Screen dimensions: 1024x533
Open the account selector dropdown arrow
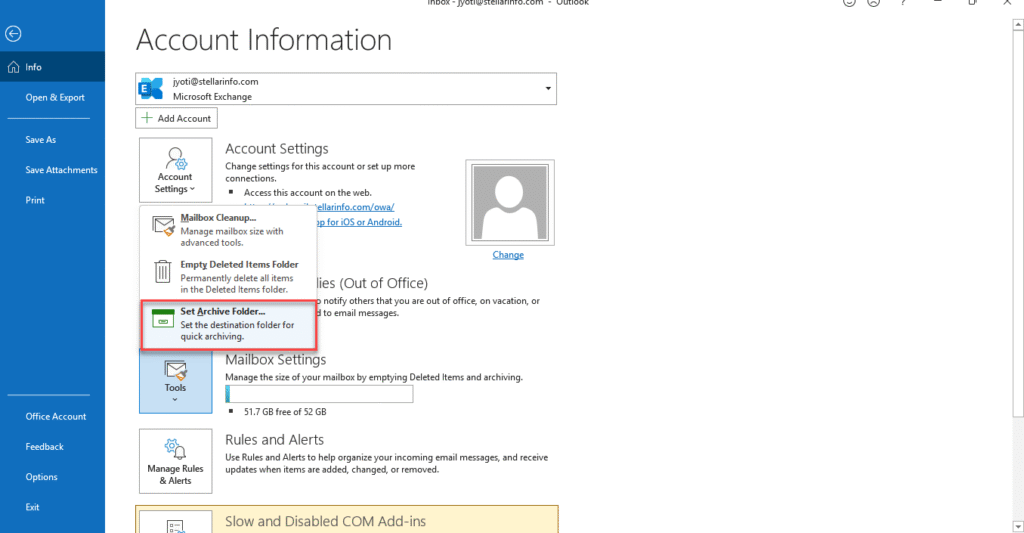[547, 89]
